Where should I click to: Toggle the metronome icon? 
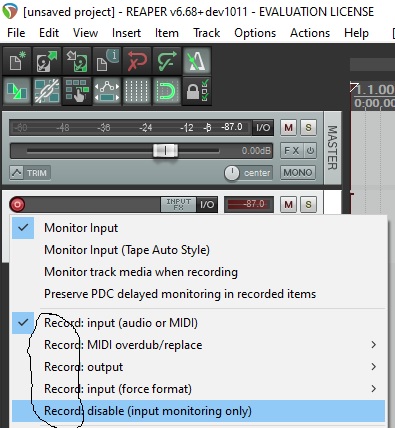197,61
